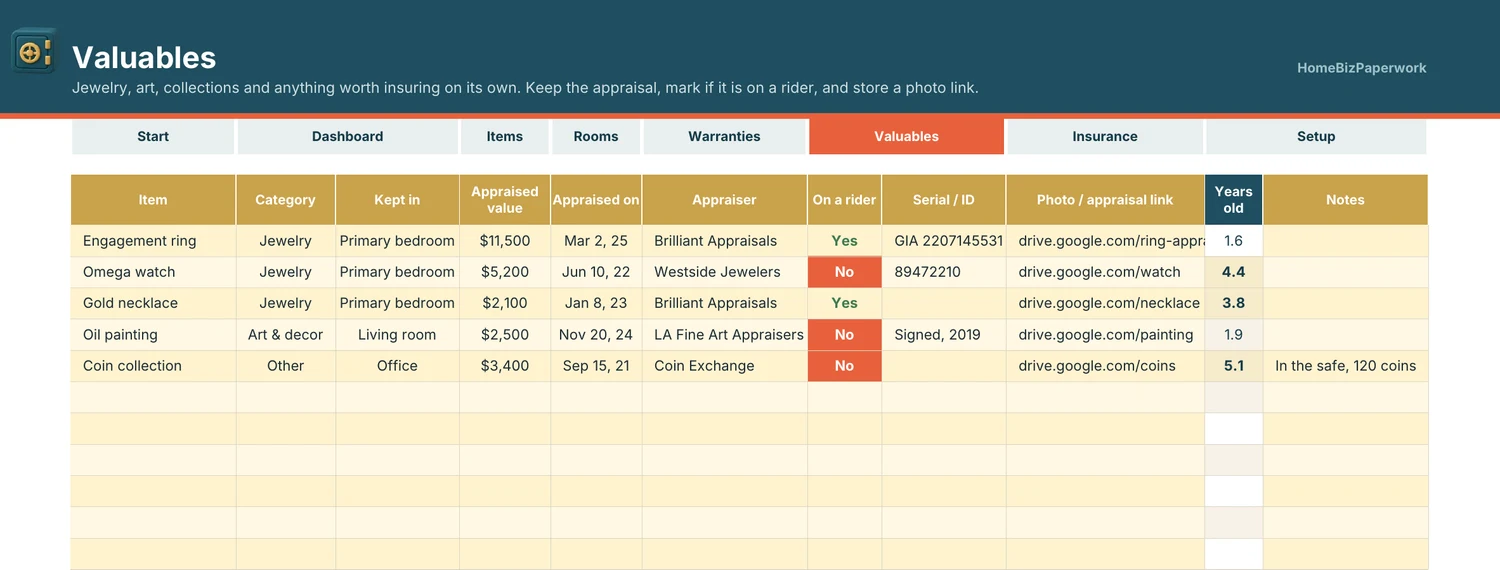Select the Item column header

point(153,200)
